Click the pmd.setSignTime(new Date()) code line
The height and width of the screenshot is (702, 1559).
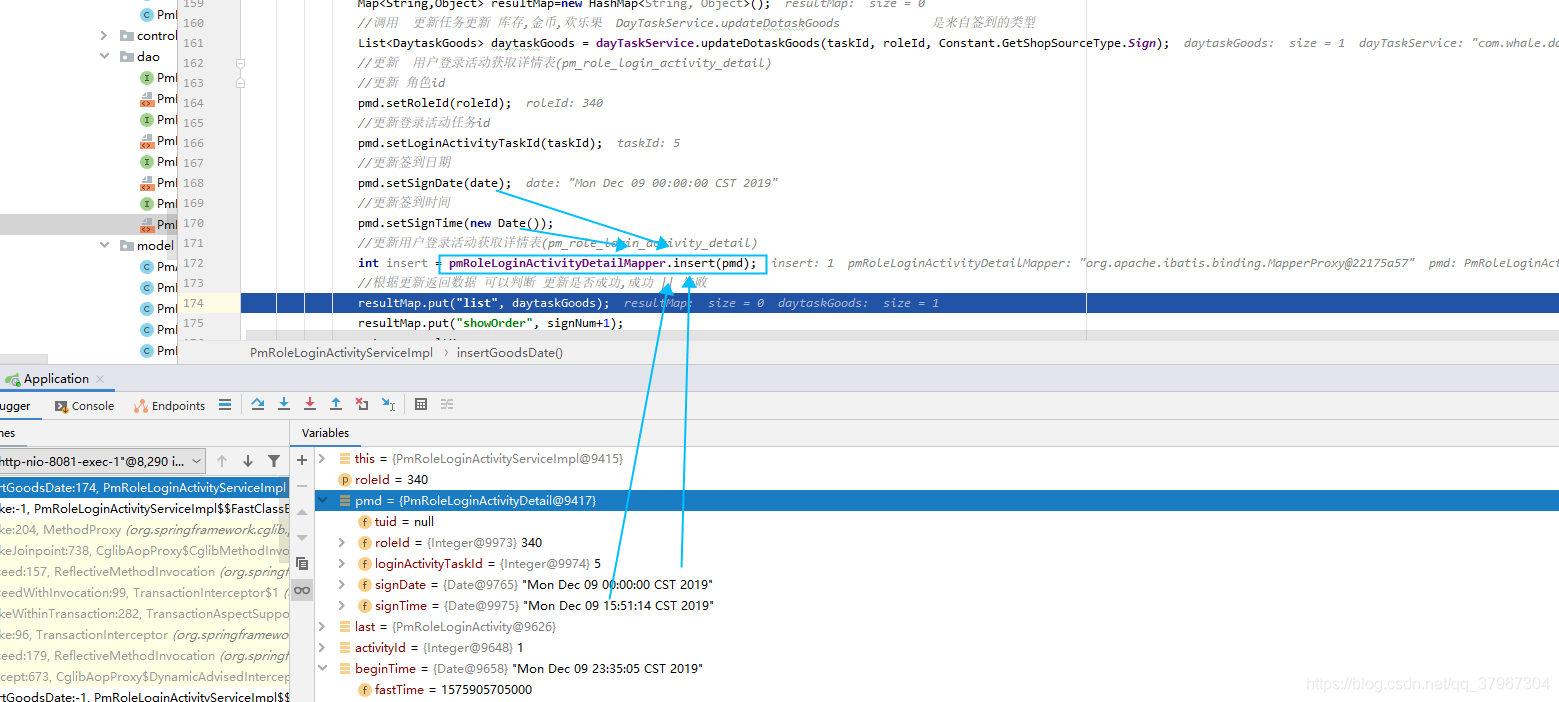pos(455,223)
